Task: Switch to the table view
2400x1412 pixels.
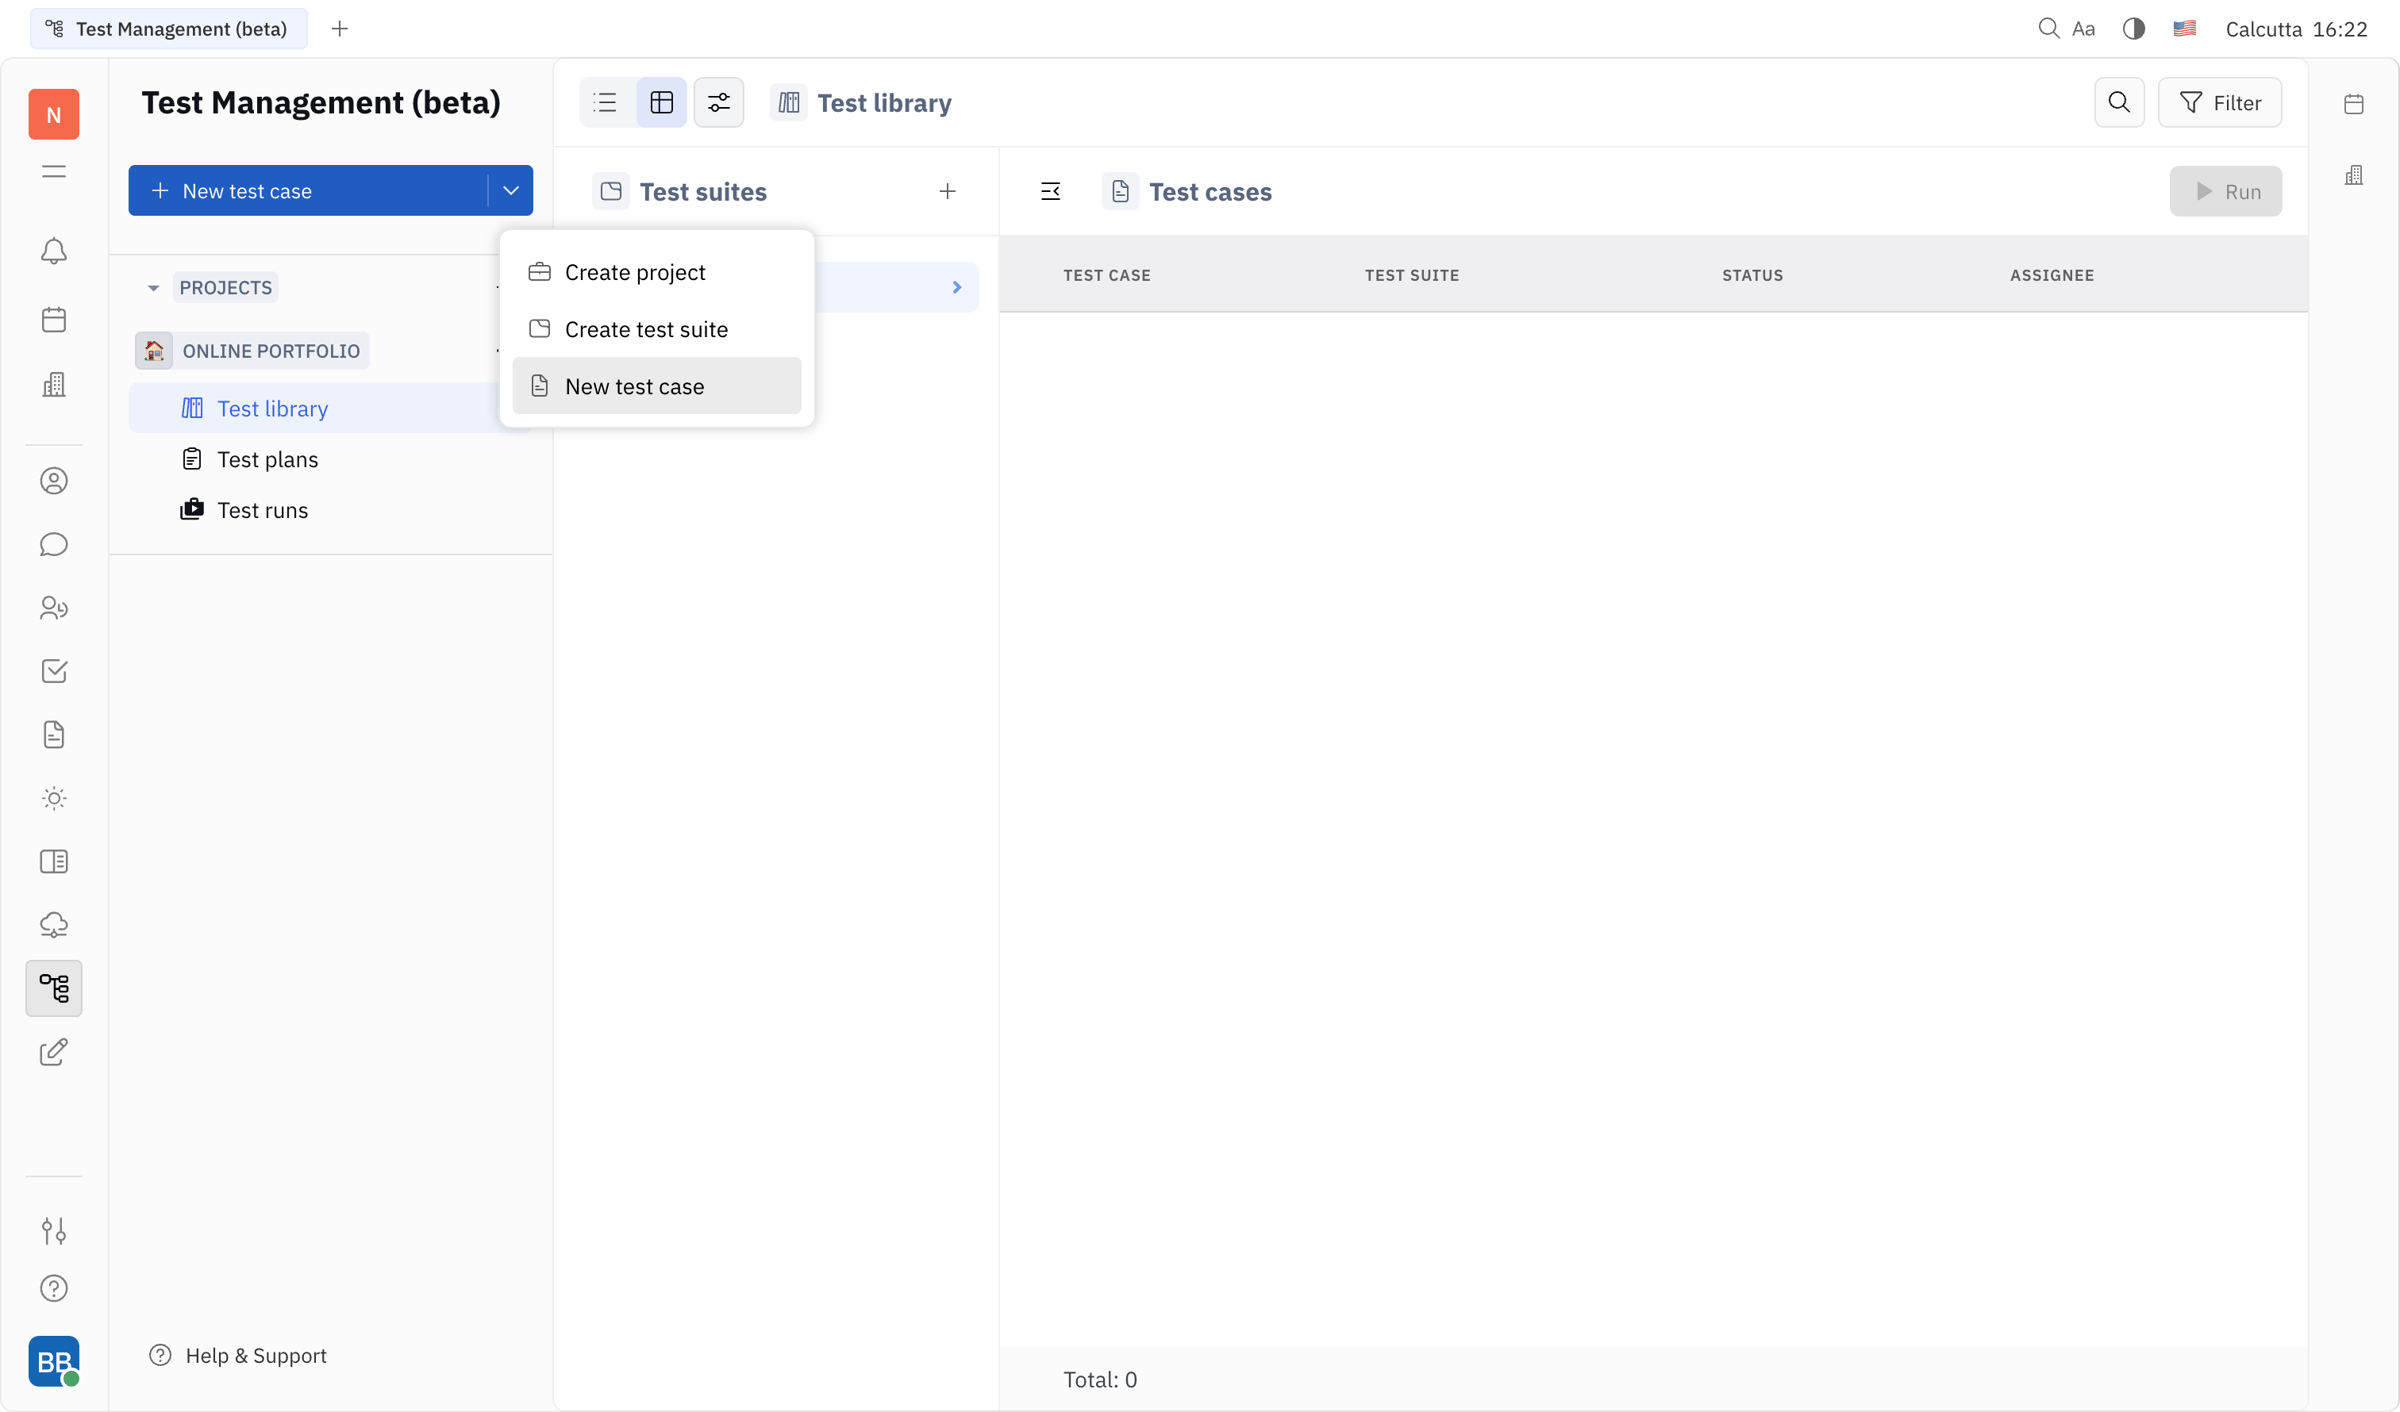Action: pyautogui.click(x=662, y=102)
